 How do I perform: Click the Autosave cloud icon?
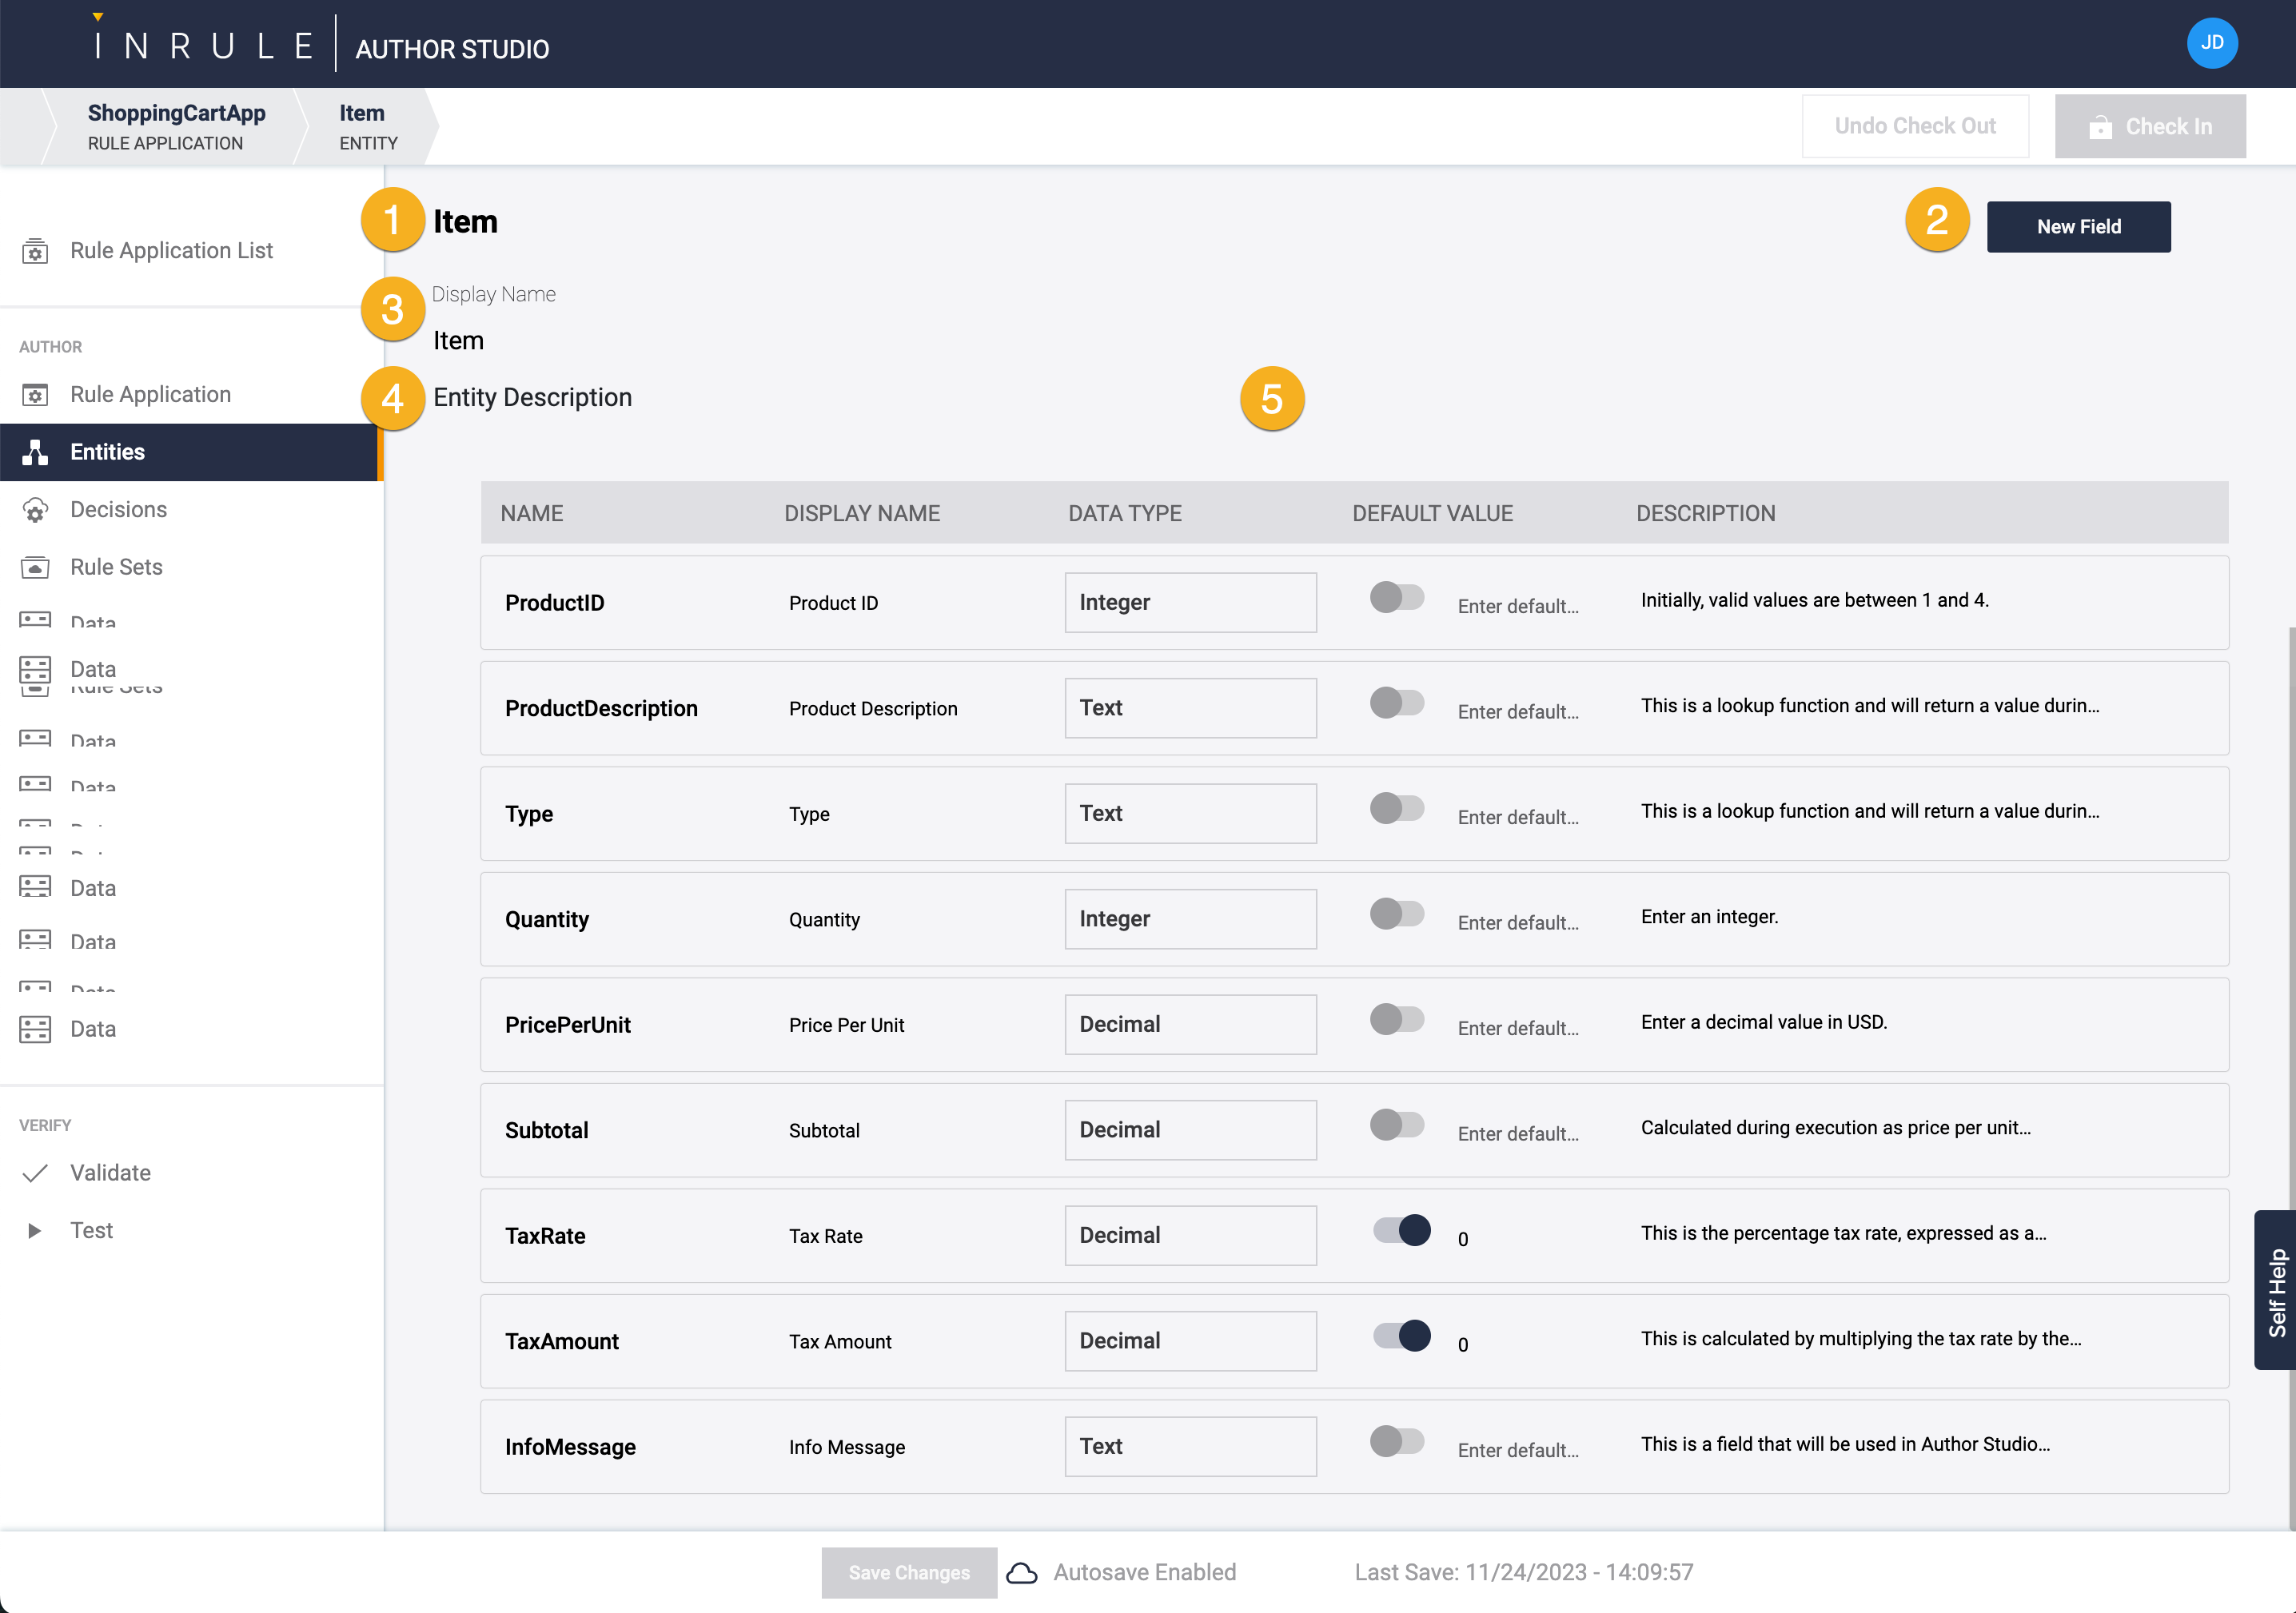[1021, 1572]
